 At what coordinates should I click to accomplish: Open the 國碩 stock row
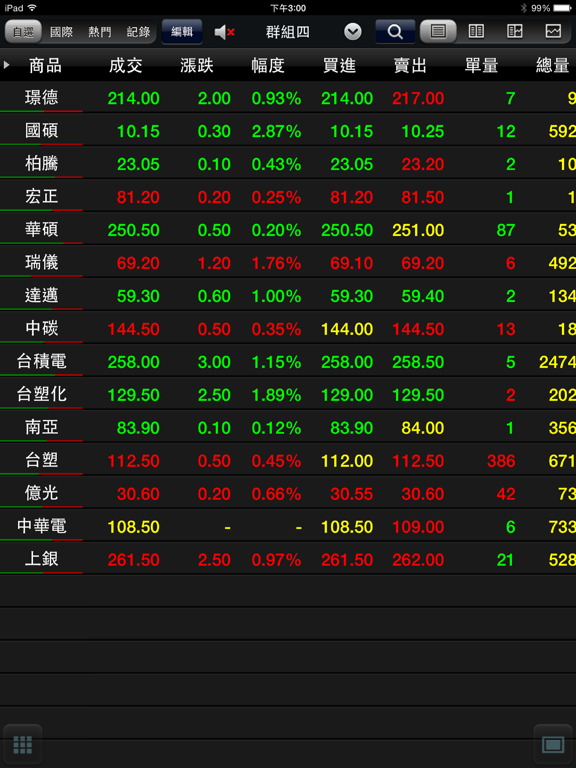(x=288, y=130)
